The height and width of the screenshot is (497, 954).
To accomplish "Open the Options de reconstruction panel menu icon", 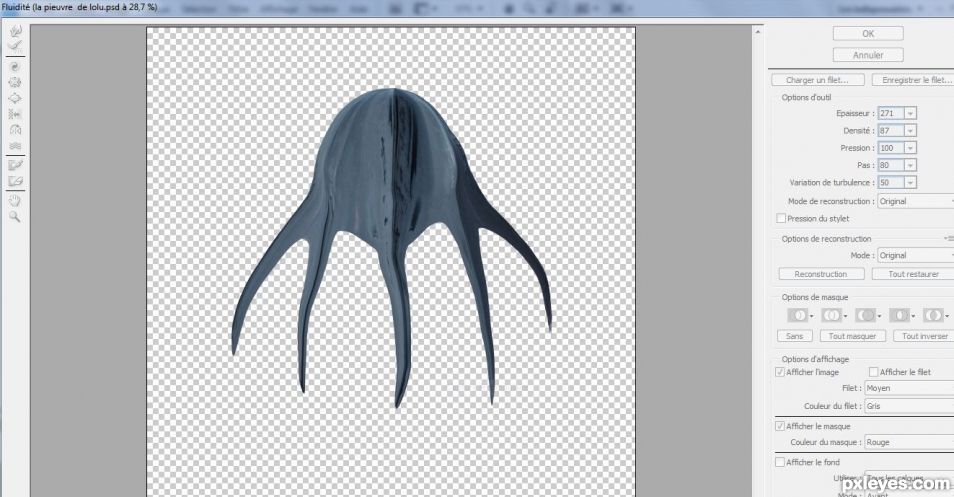I will pos(949,238).
